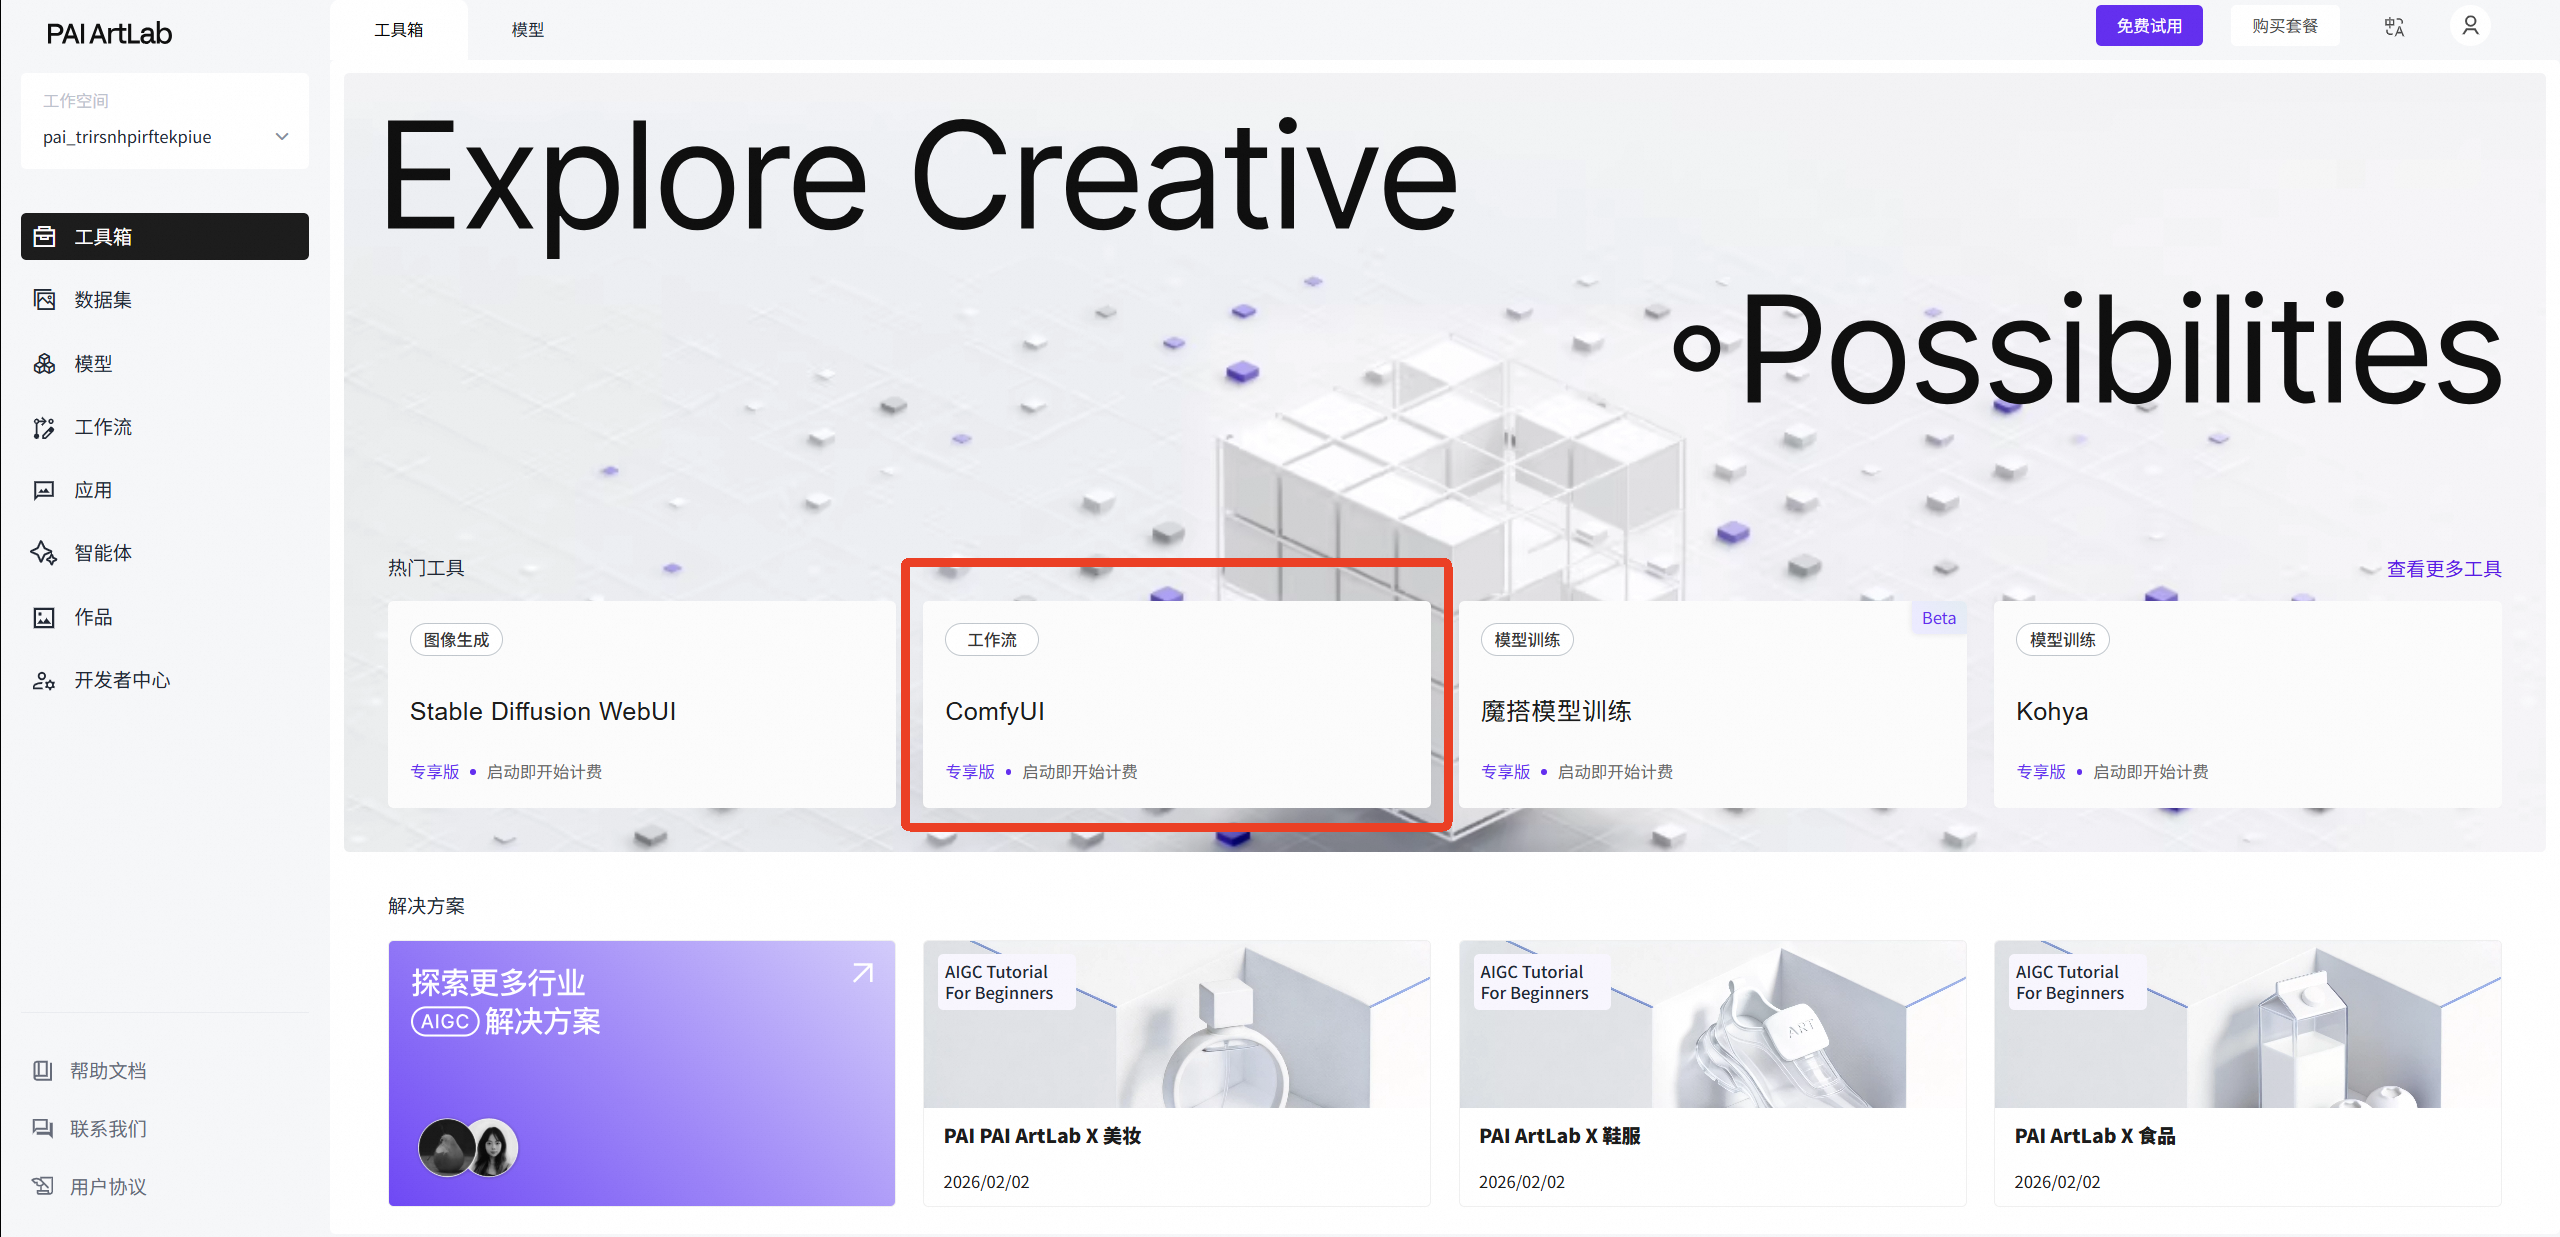Click the arrow icon on the purple solutions card
2560x1237 pixels.
pyautogui.click(x=863, y=973)
